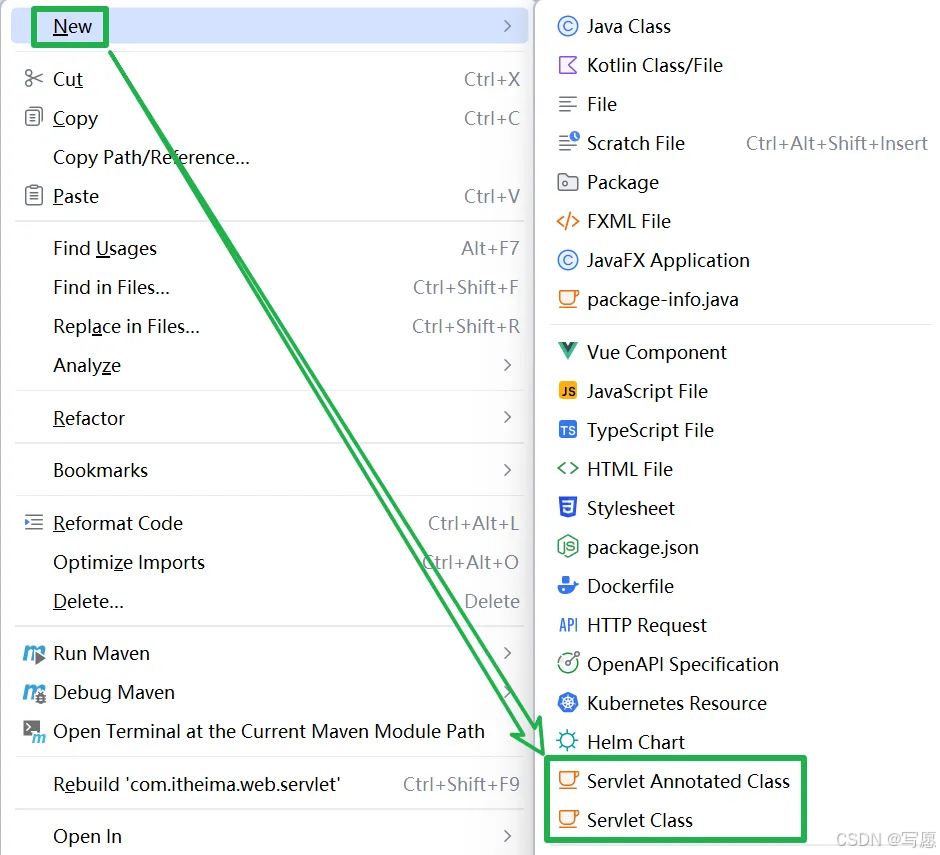940x855 pixels.
Task: Click the Kotlin Class/File icon
Action: coord(567,65)
